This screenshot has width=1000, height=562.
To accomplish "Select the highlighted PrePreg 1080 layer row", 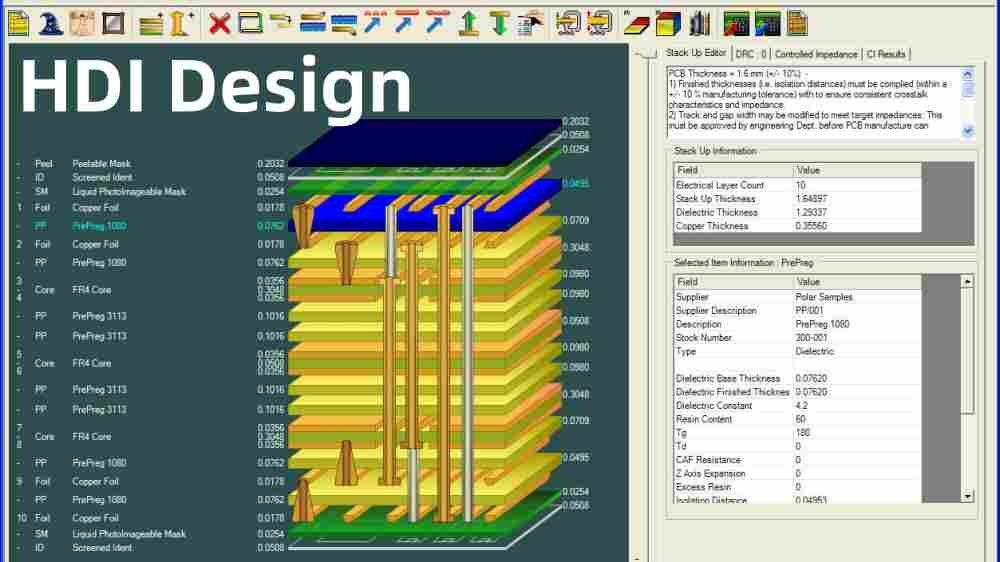I will [97, 226].
